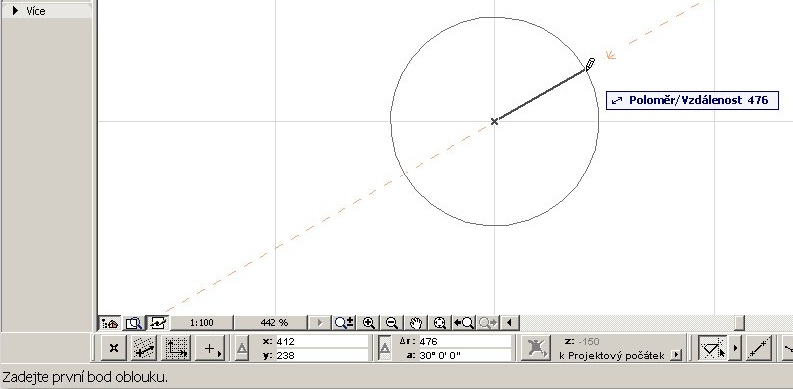Screen dimensions: 793x389
Task: Toggle relative delta for x/y coordinates
Action: point(242,348)
